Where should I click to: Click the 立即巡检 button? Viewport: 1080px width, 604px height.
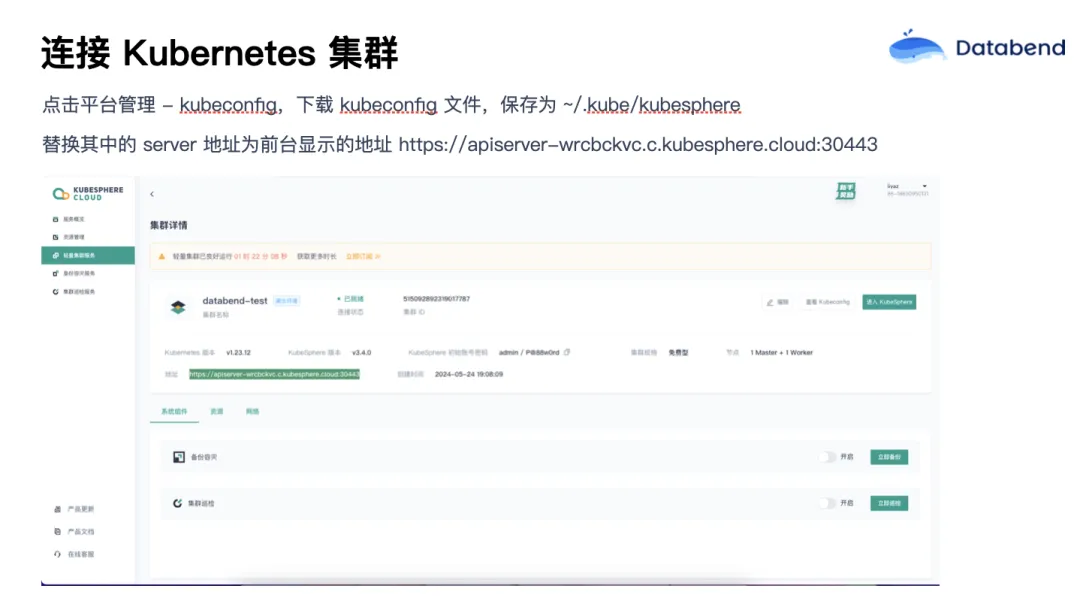[889, 503]
